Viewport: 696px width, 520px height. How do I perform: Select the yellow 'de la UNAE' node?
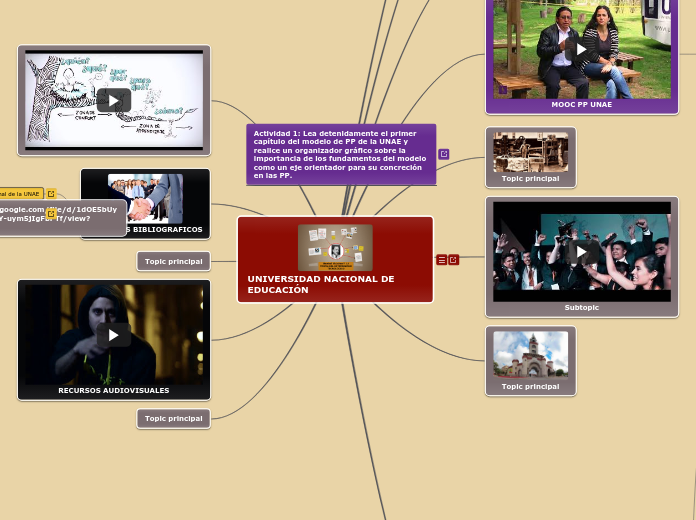point(21,194)
